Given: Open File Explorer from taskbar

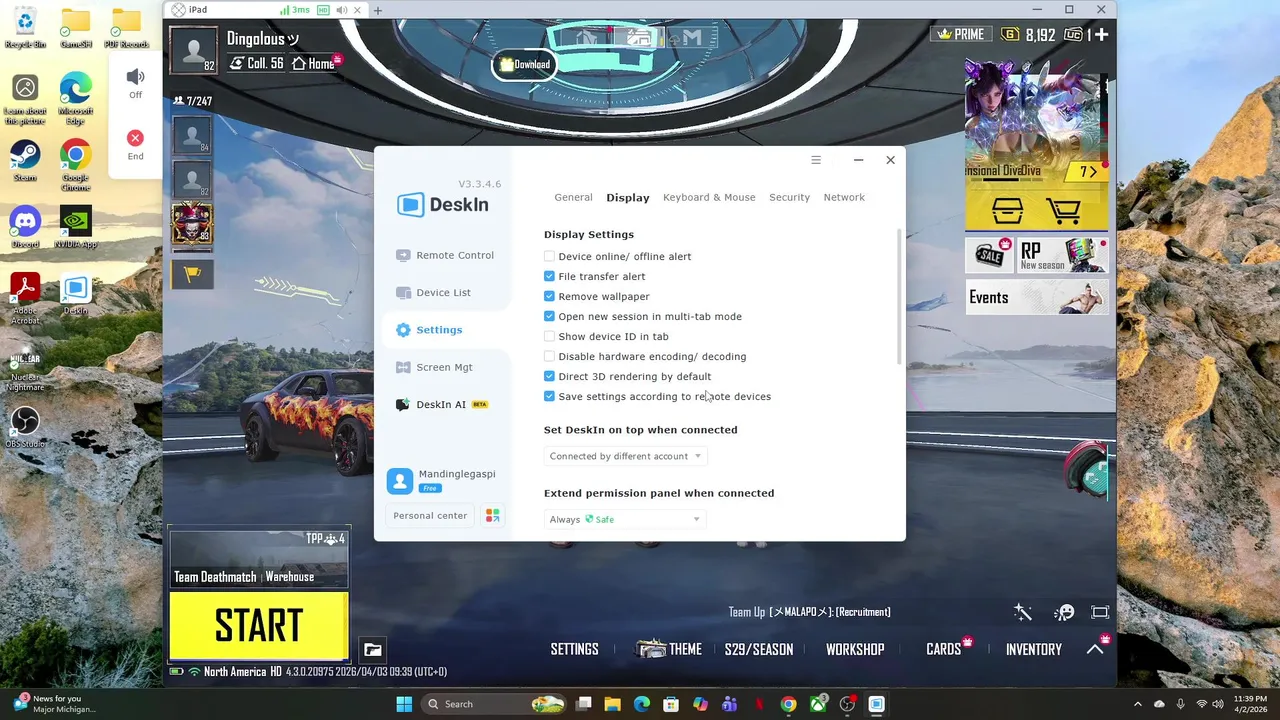Looking at the screenshot, I should [613, 704].
